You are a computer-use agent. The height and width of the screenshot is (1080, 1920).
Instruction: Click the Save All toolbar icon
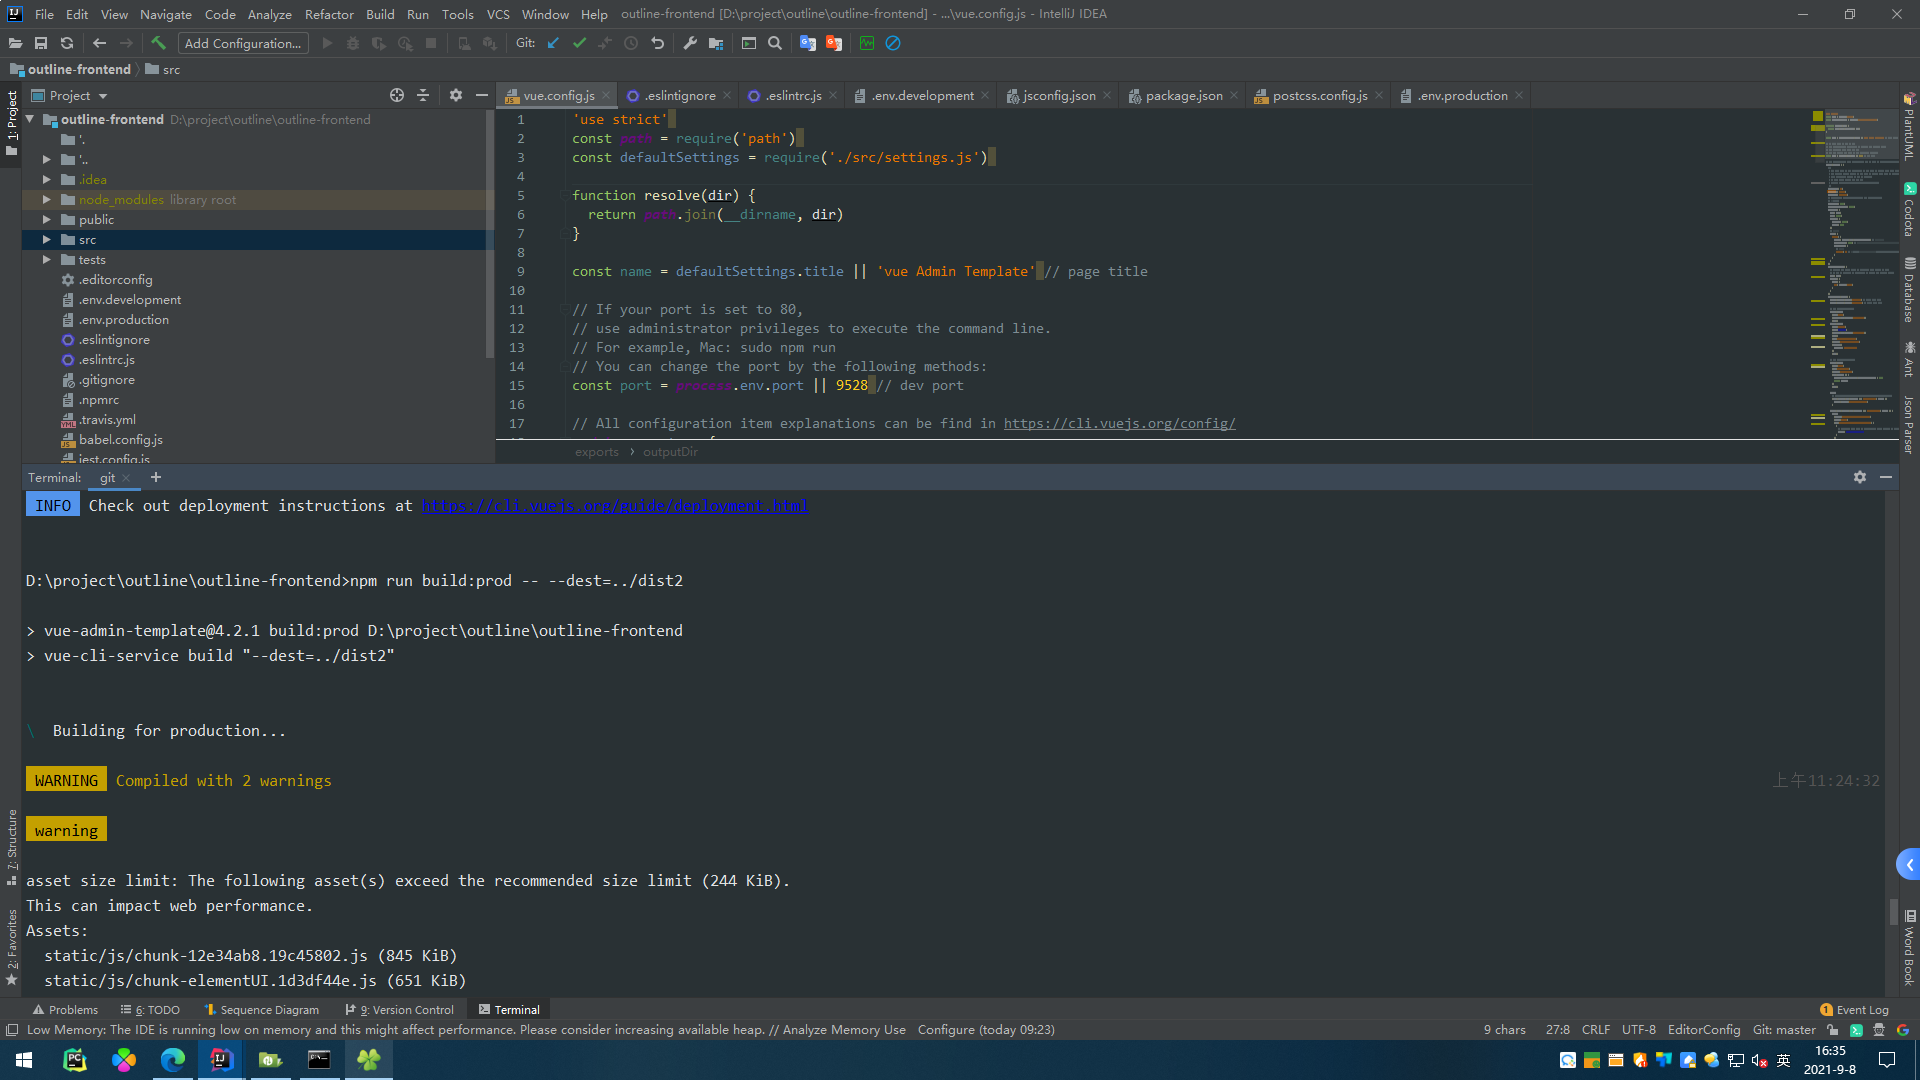pyautogui.click(x=41, y=43)
